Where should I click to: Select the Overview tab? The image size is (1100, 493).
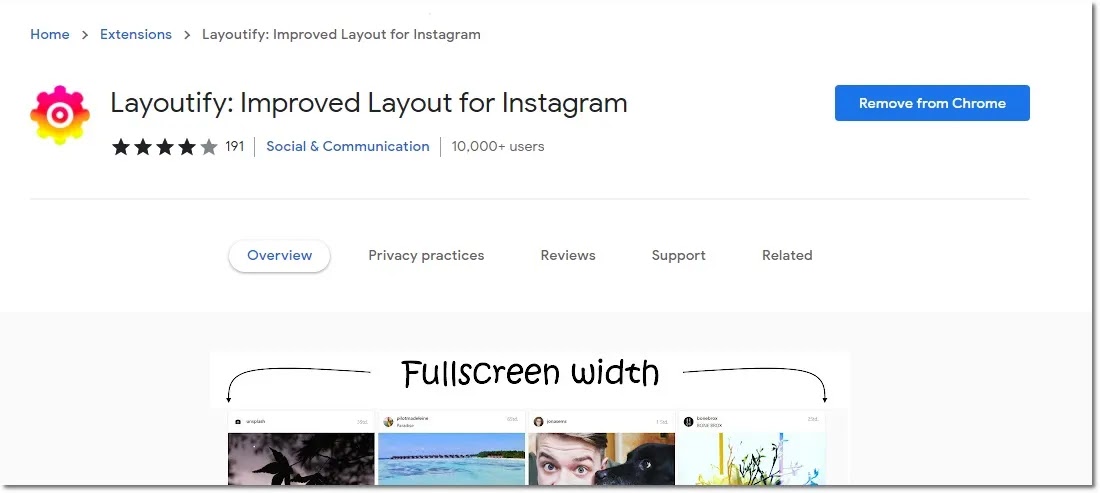[279, 255]
